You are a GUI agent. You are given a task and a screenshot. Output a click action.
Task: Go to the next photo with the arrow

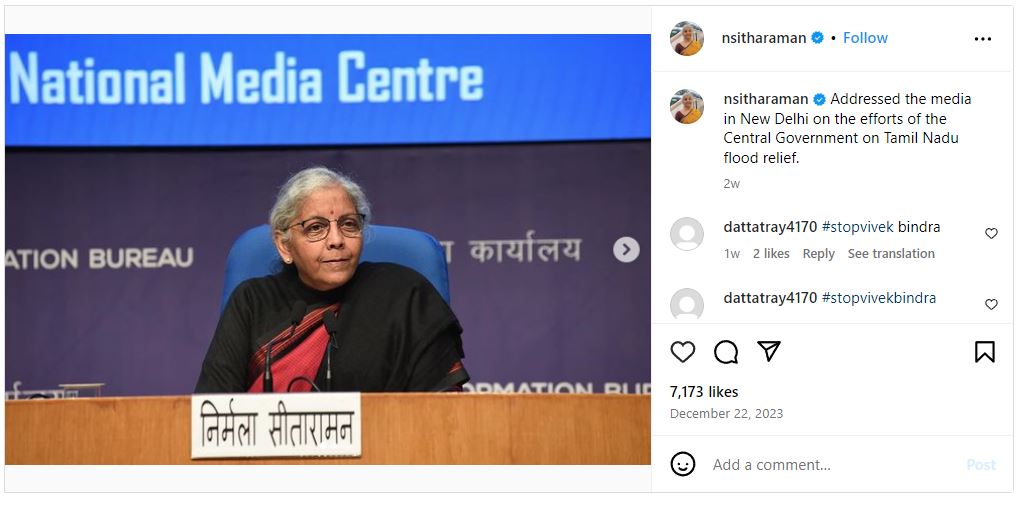point(626,249)
